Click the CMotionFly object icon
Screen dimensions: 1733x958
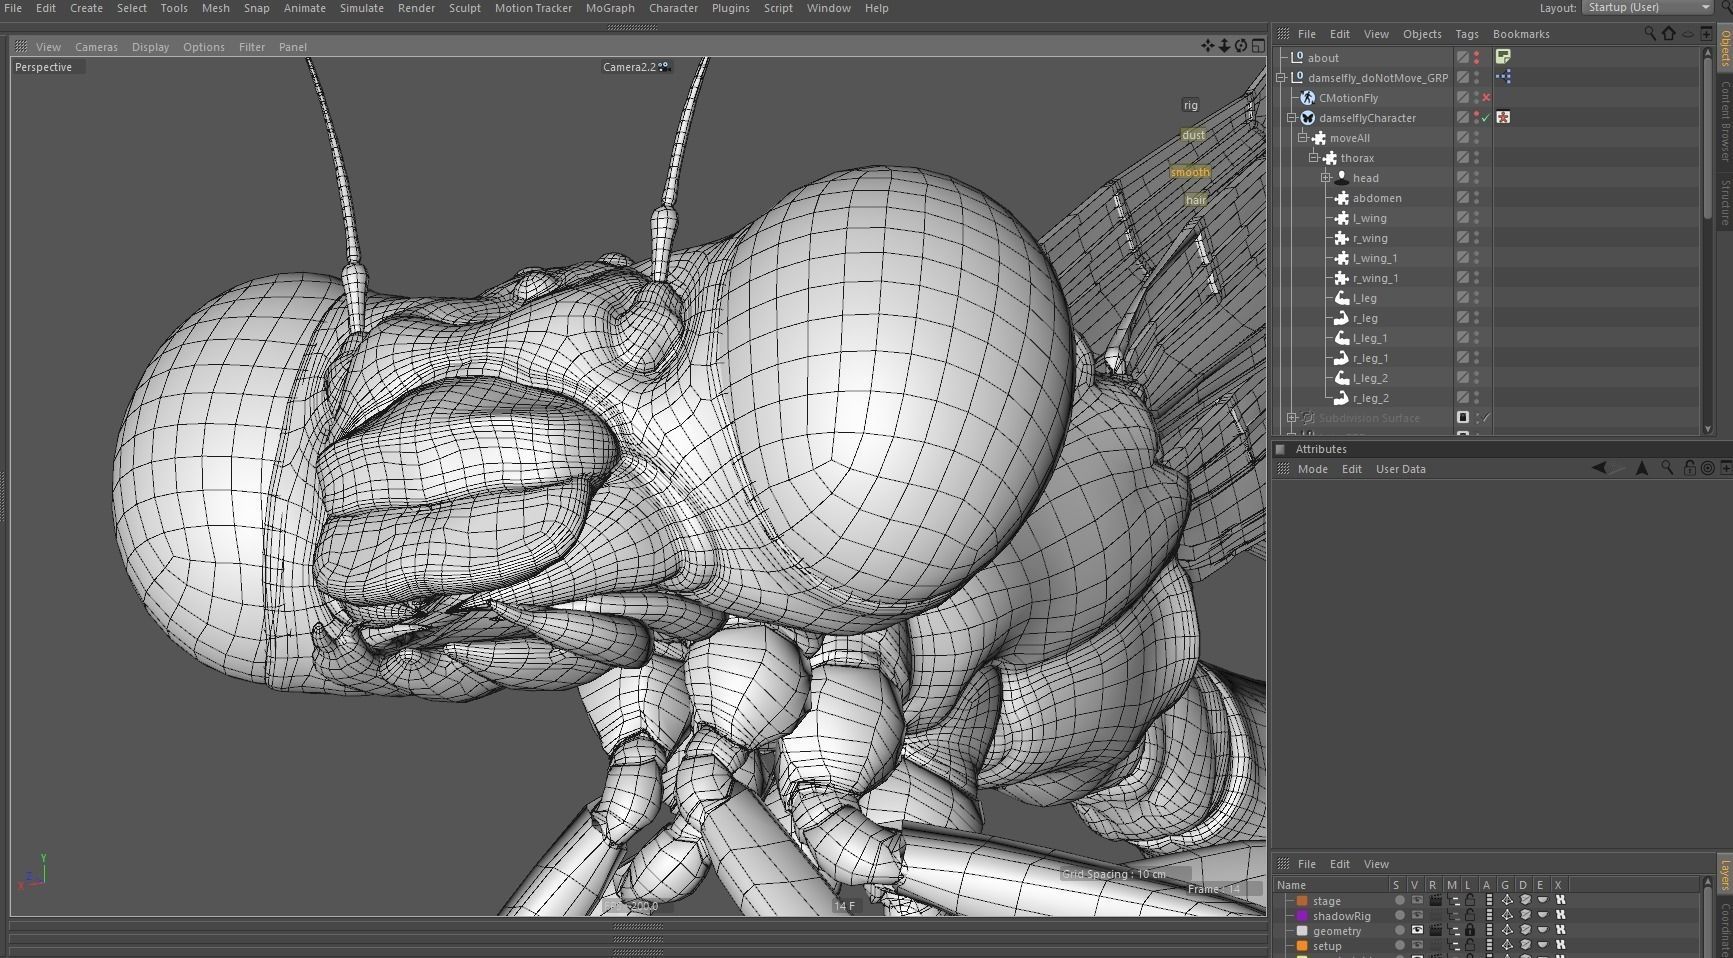coord(1308,98)
